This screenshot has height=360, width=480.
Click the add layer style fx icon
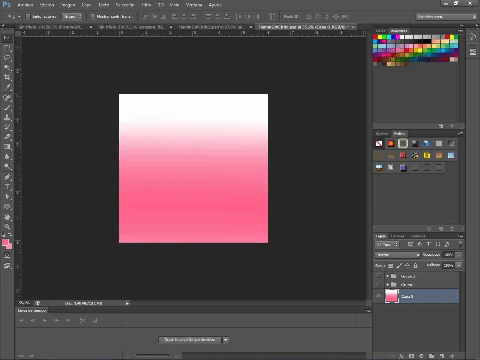click(x=401, y=356)
